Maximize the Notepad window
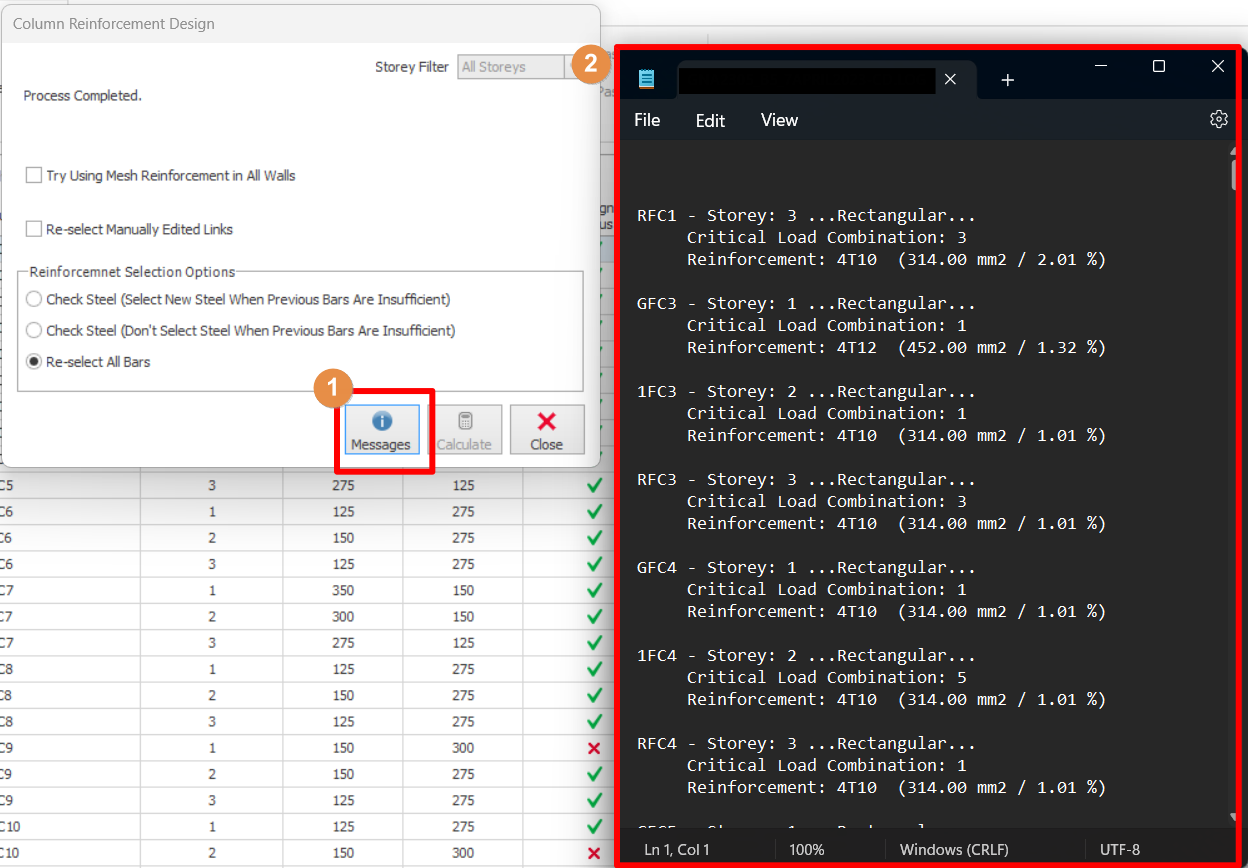This screenshot has height=868, width=1248. coord(1158,67)
